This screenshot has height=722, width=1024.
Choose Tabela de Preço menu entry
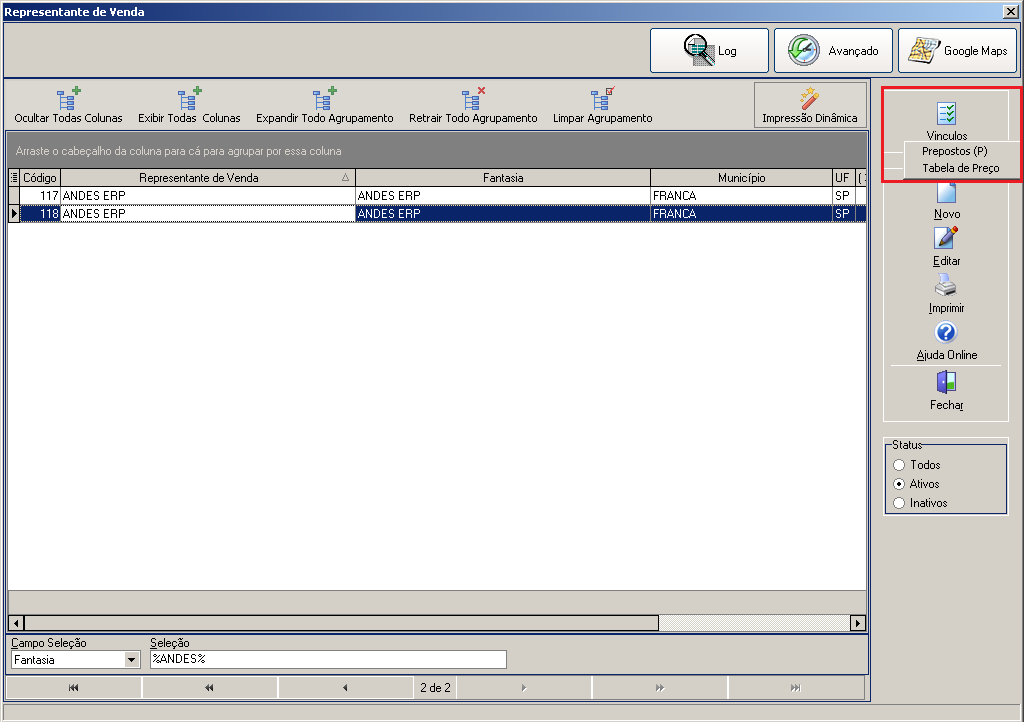point(960,168)
